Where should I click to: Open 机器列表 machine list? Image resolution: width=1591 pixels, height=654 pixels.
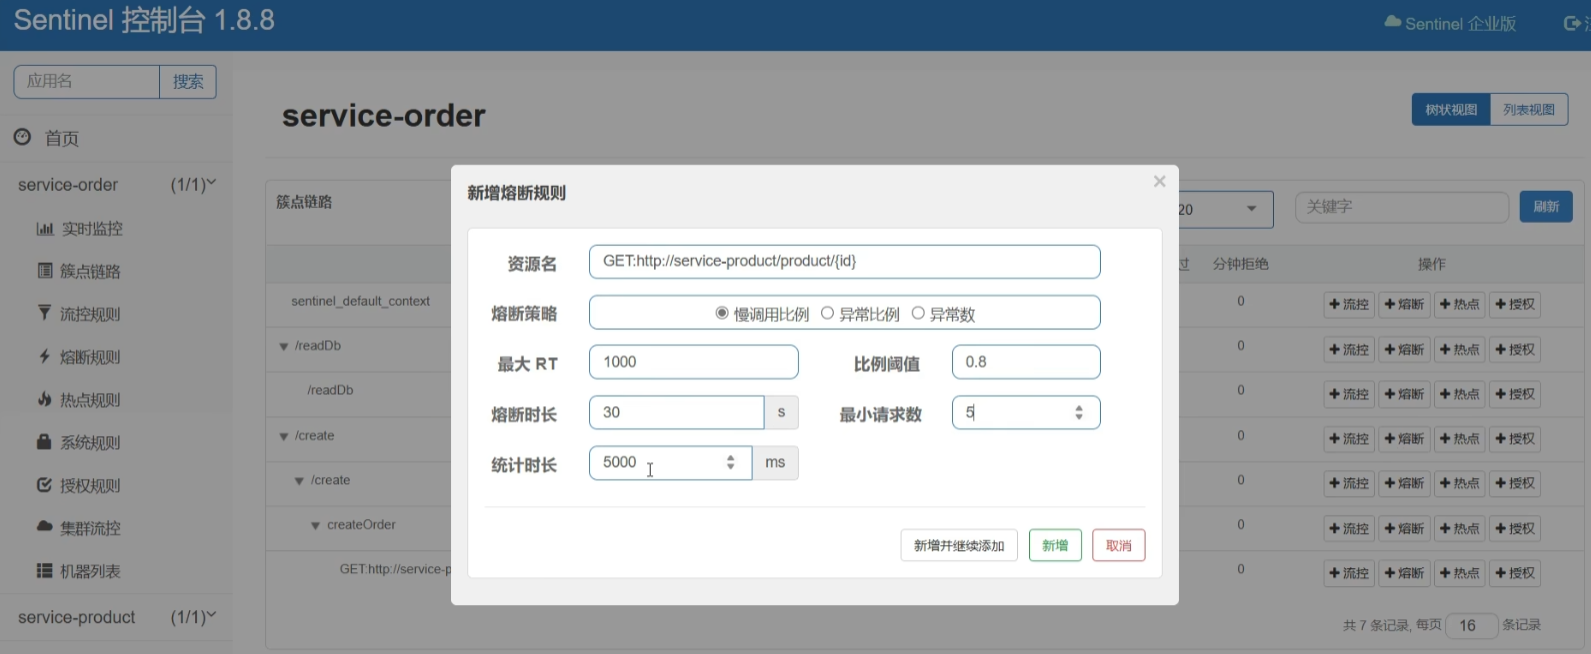pyautogui.click(x=79, y=571)
